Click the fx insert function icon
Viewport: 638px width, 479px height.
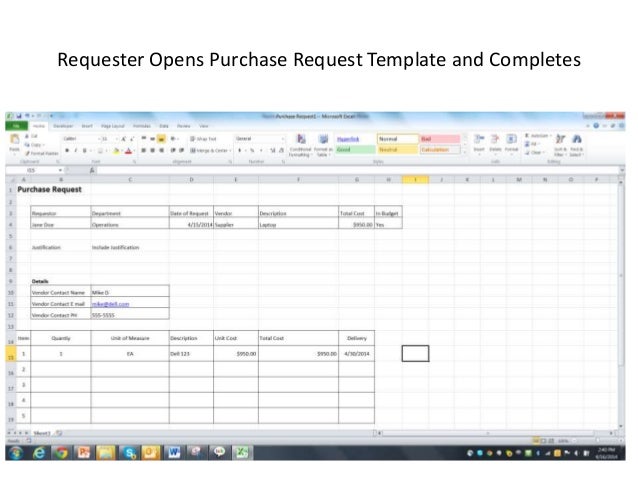coord(92,170)
